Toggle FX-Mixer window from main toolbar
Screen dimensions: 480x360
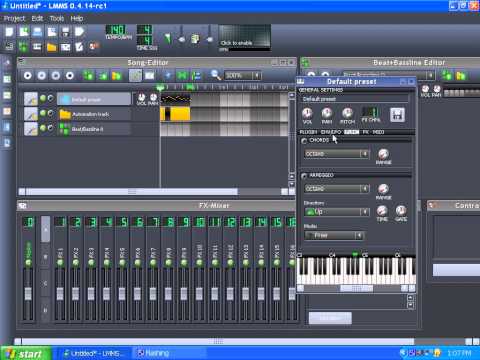[x=65, y=47]
